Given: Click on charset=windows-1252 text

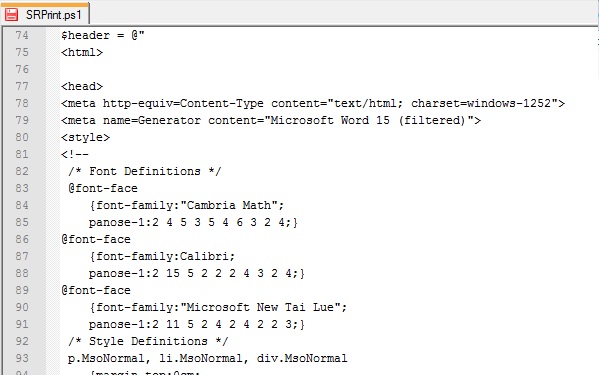Looking at the screenshot, I should point(481,103).
